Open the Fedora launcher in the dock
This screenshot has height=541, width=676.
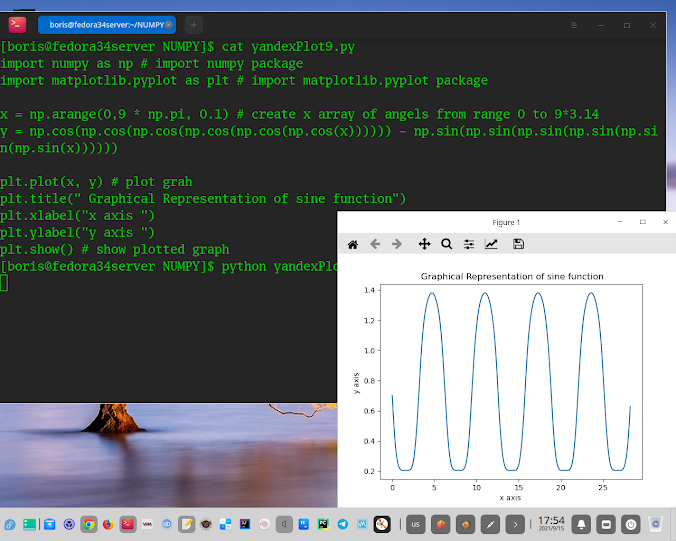click(x=9, y=524)
